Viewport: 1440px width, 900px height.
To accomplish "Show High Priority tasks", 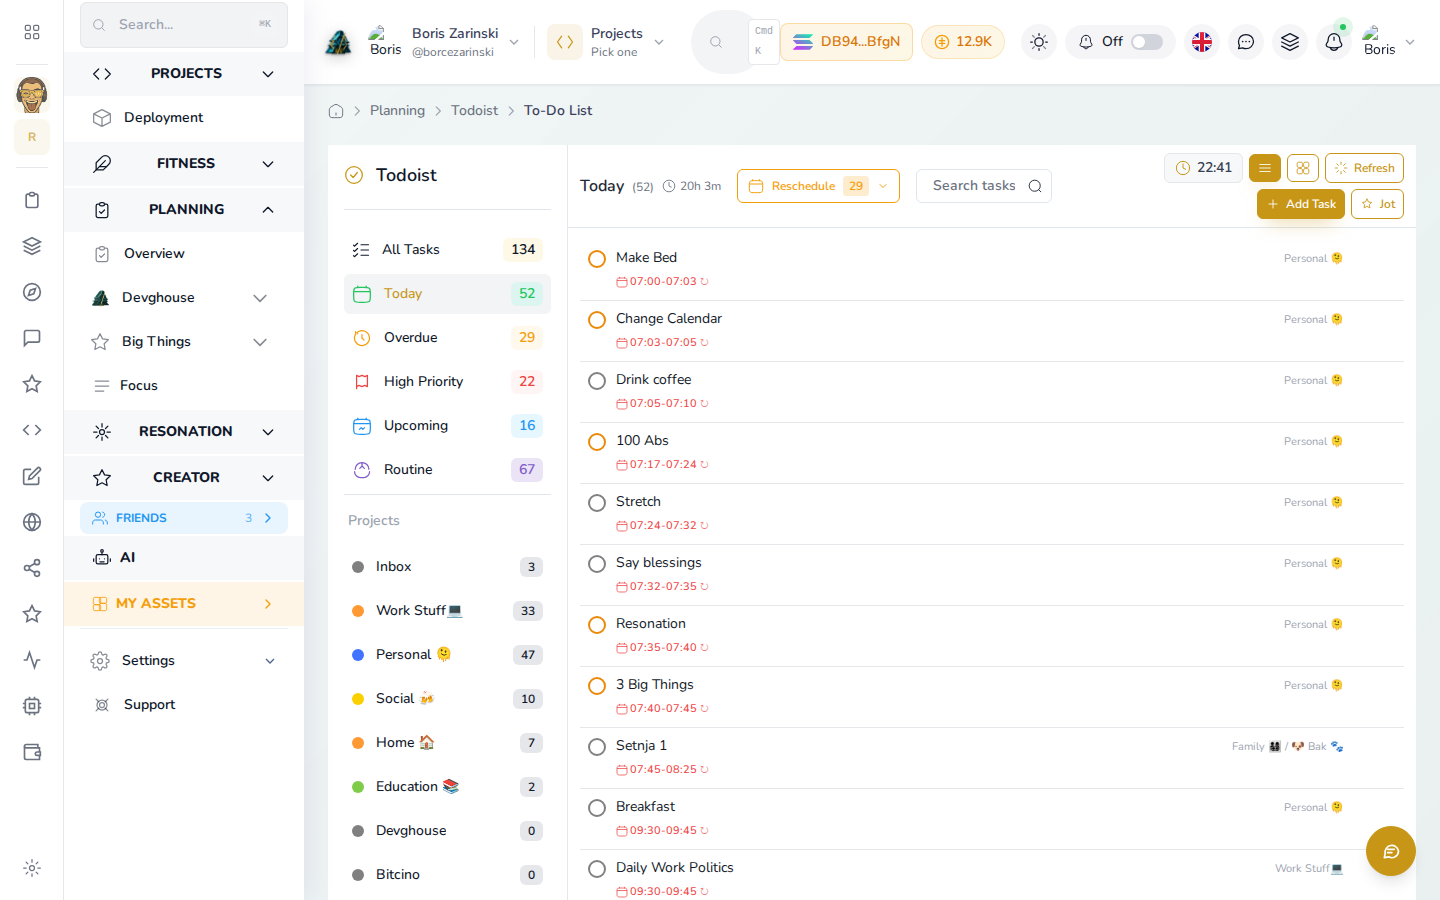I will click(x=447, y=382).
